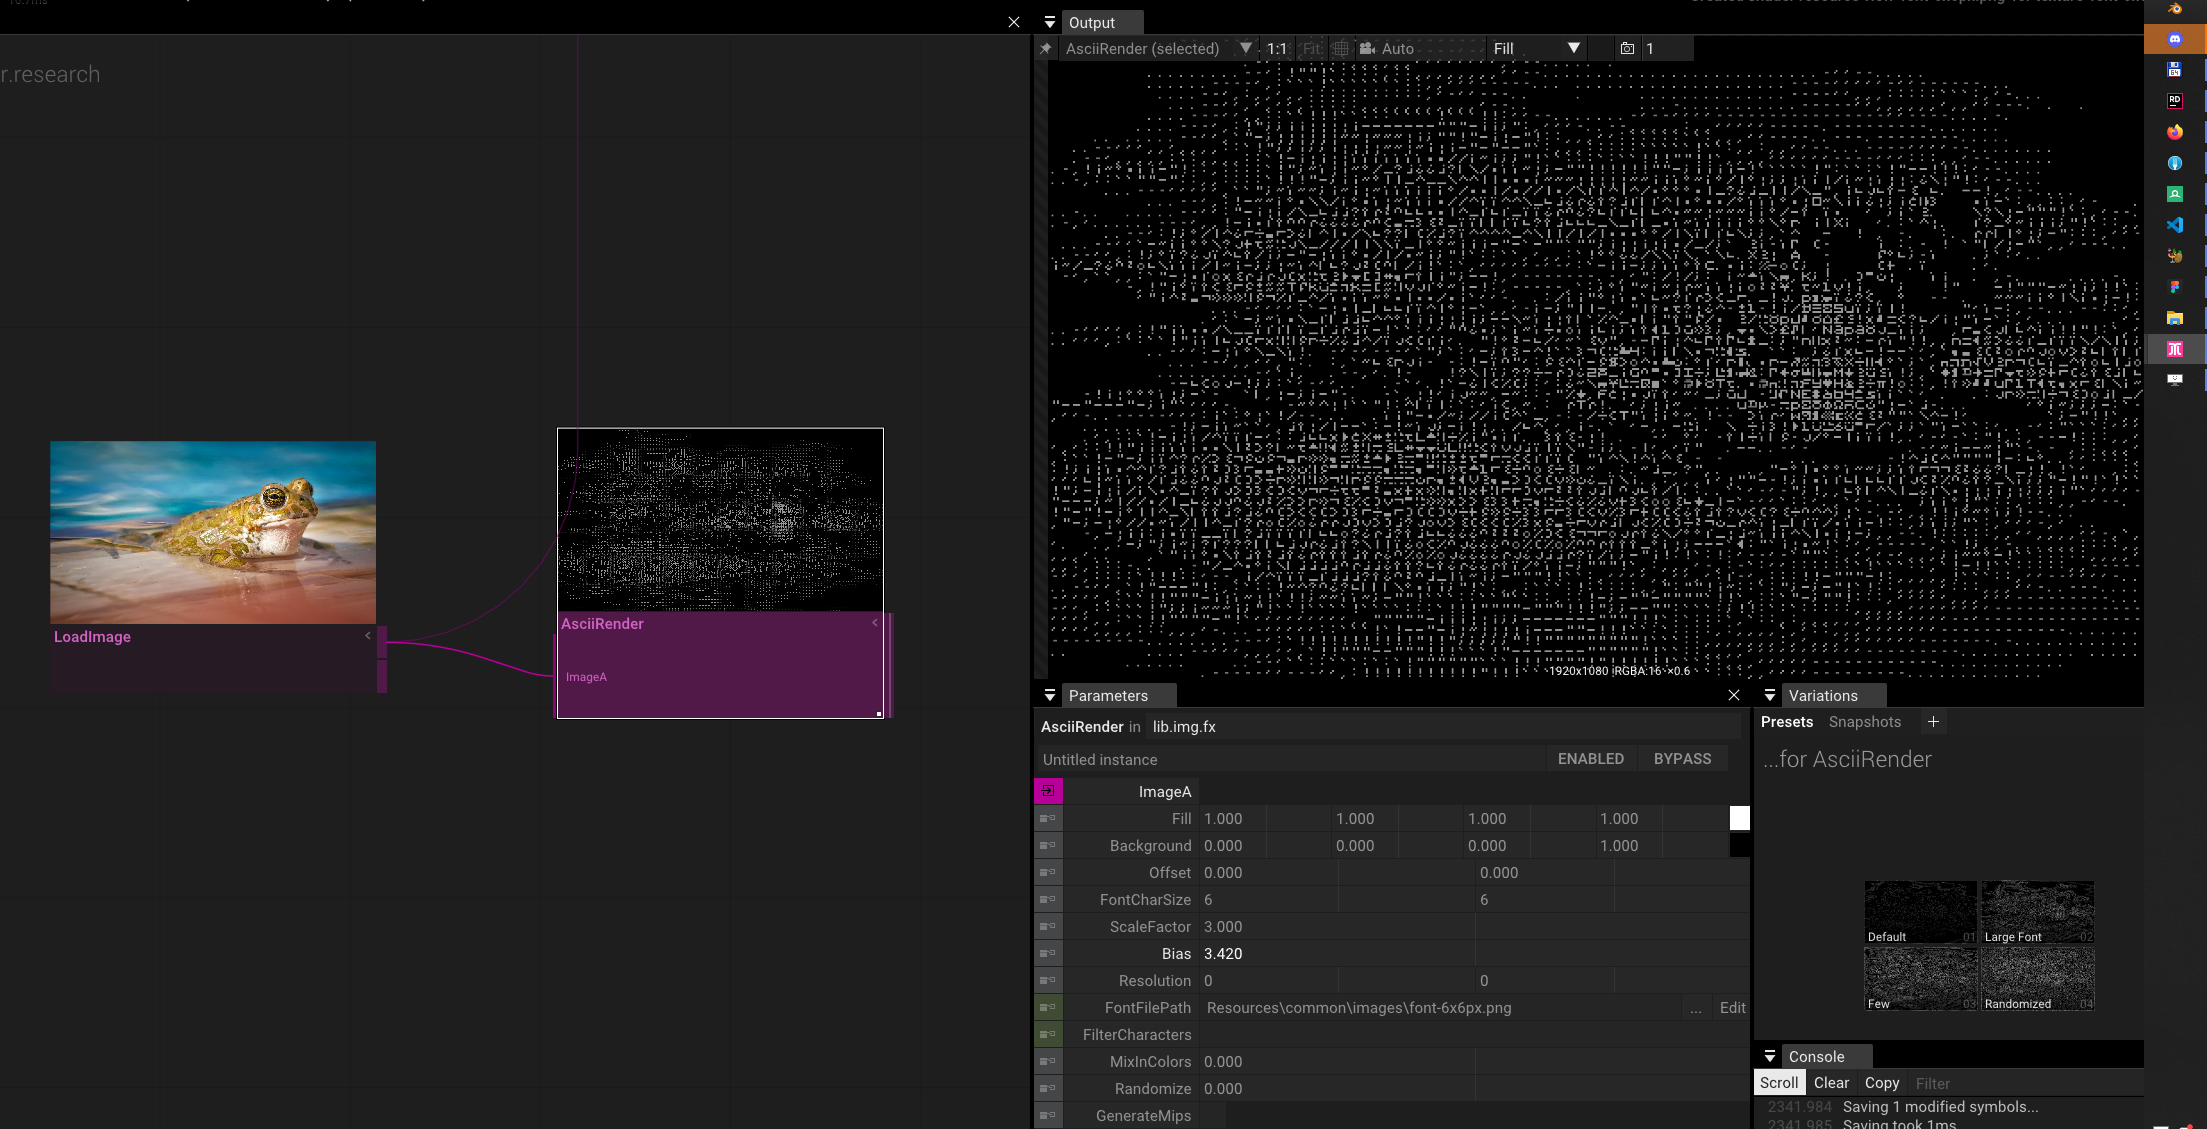Add a new preset with plus icon

(1933, 722)
